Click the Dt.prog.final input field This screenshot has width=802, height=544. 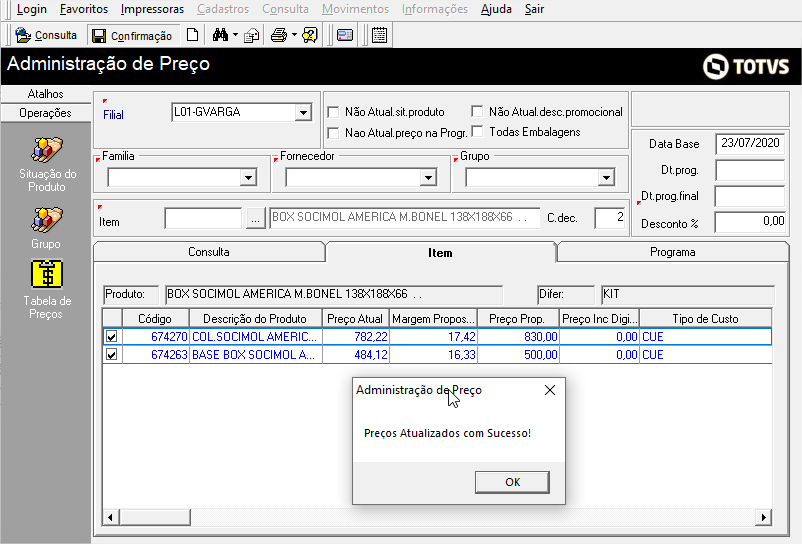click(x=750, y=196)
